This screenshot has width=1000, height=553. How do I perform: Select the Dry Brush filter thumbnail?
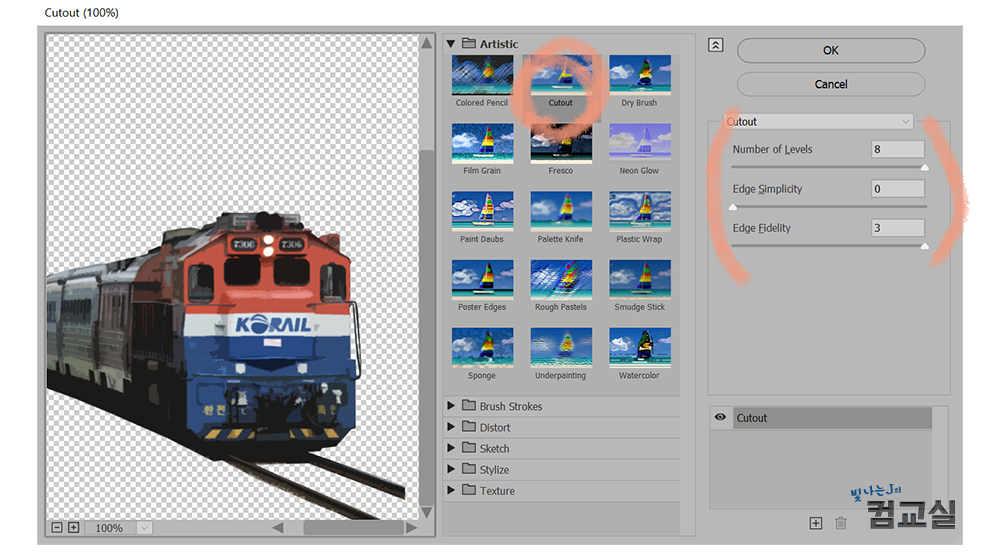640,75
